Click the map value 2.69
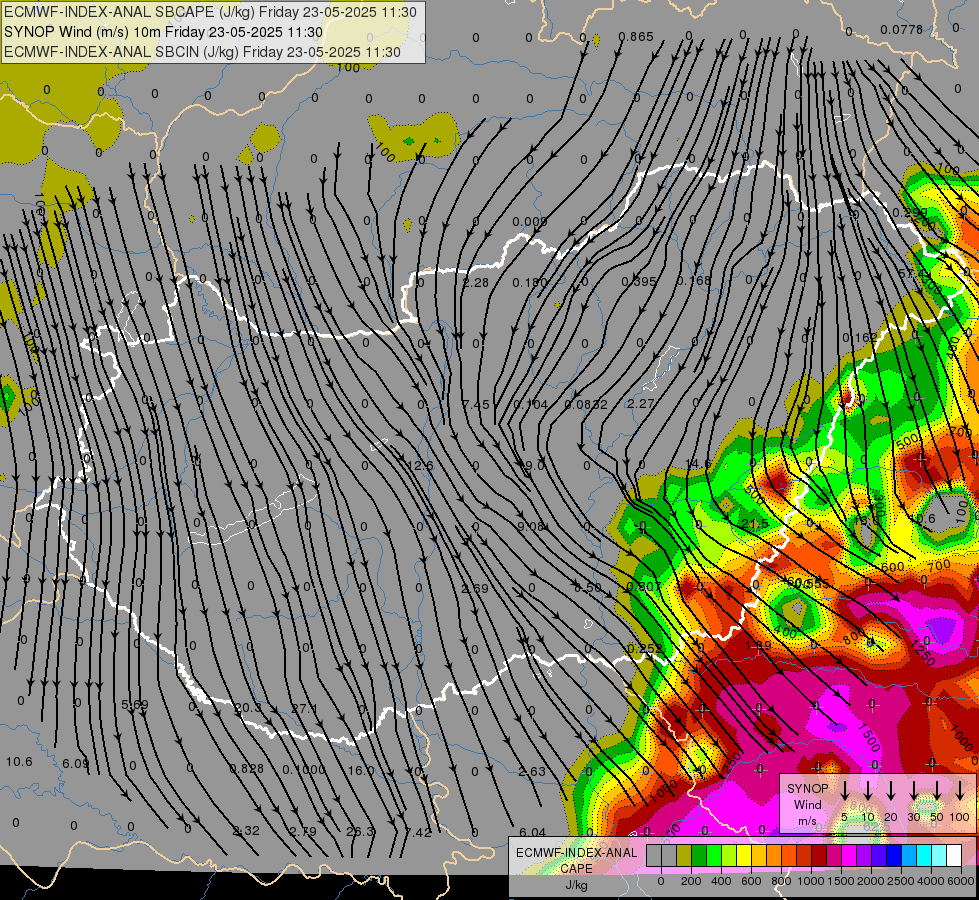Screen dimensions: 979x900 [x=475, y=588]
